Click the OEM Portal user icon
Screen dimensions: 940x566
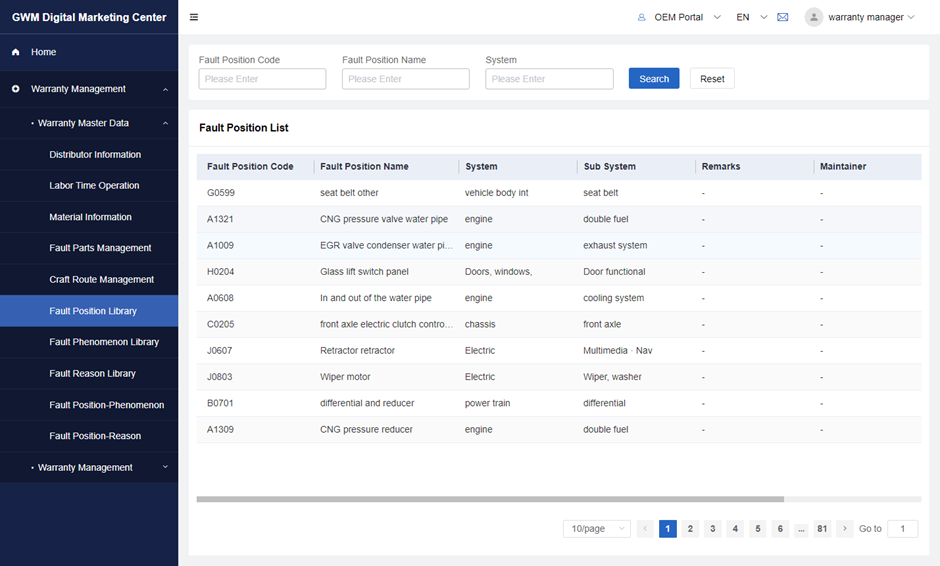click(641, 17)
